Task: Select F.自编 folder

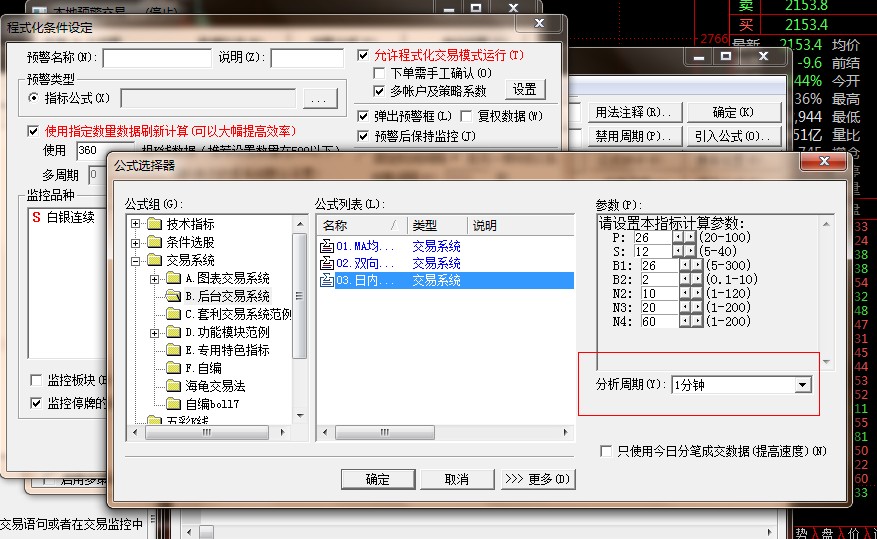Action: [204, 368]
